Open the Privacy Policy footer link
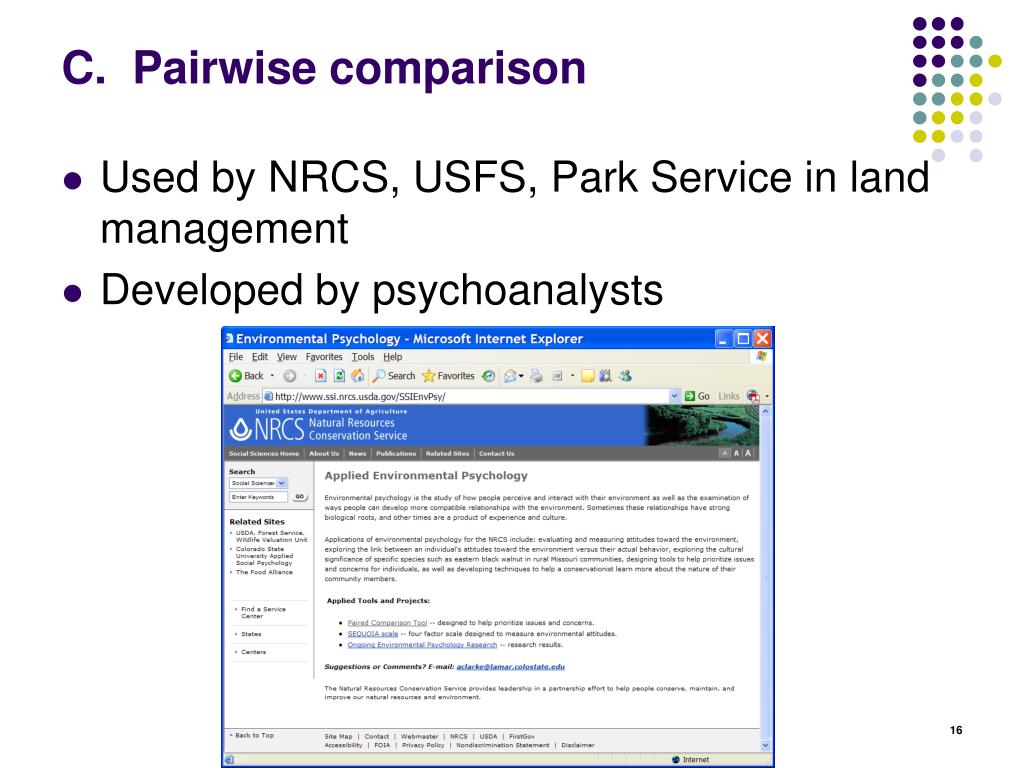The height and width of the screenshot is (768, 1024). click(423, 745)
